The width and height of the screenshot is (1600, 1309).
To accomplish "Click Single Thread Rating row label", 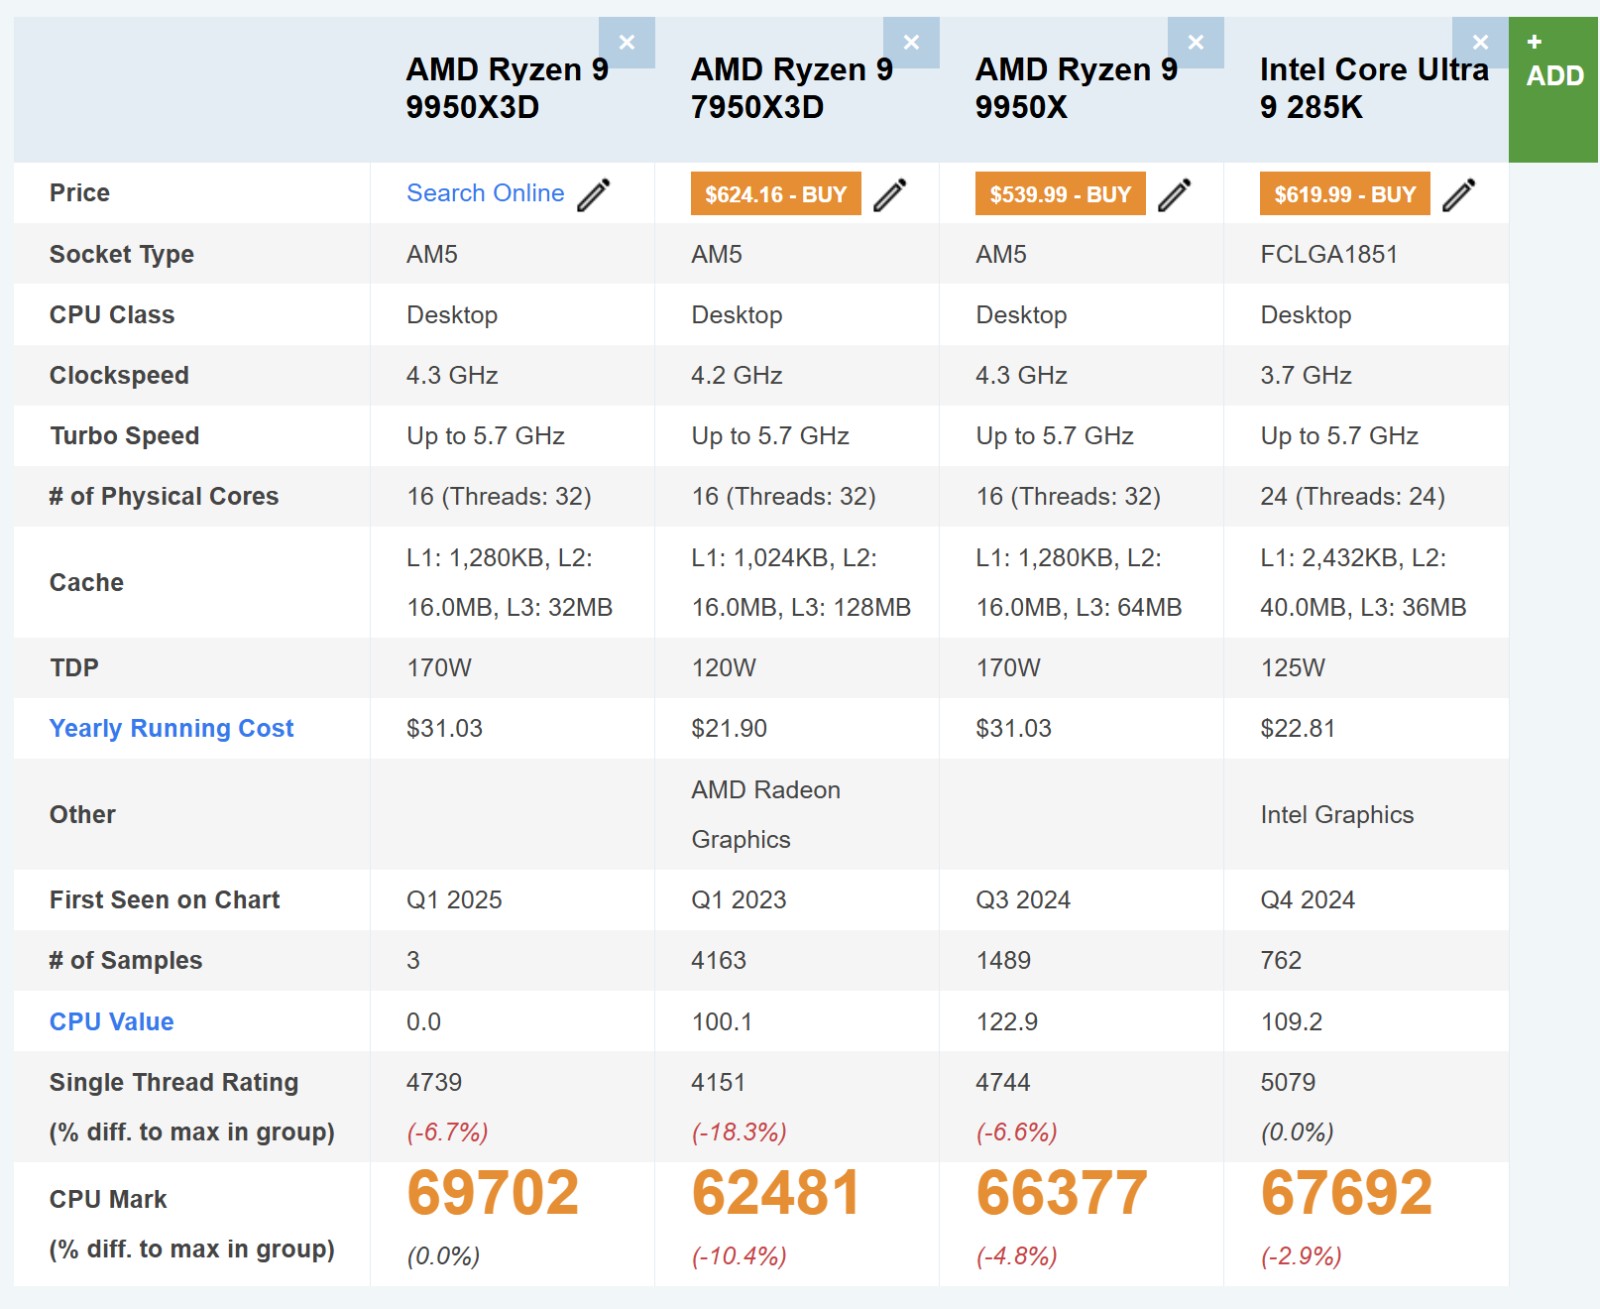I will pyautogui.click(x=174, y=1082).
